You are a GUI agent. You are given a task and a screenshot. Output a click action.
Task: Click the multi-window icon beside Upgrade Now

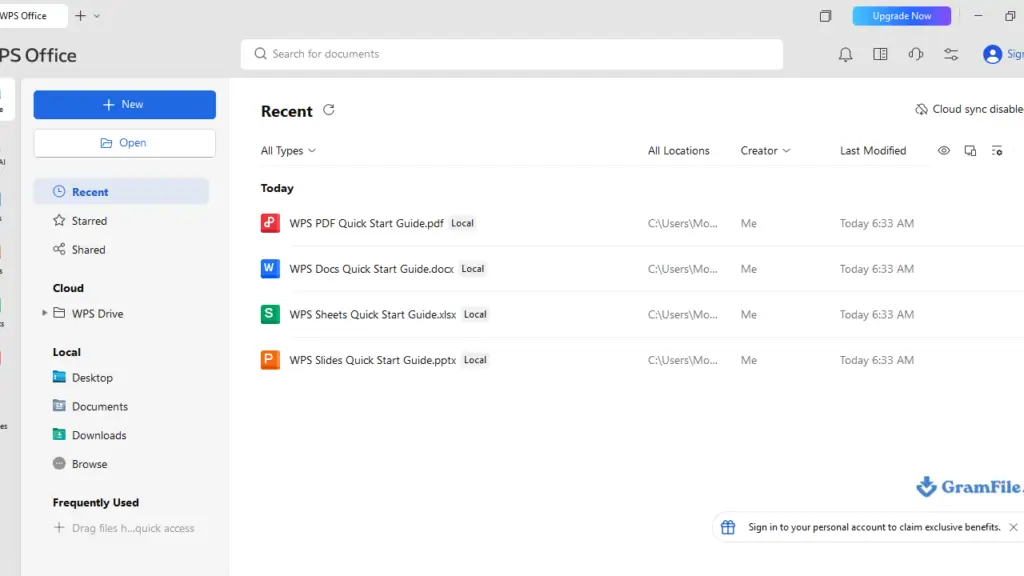point(825,16)
